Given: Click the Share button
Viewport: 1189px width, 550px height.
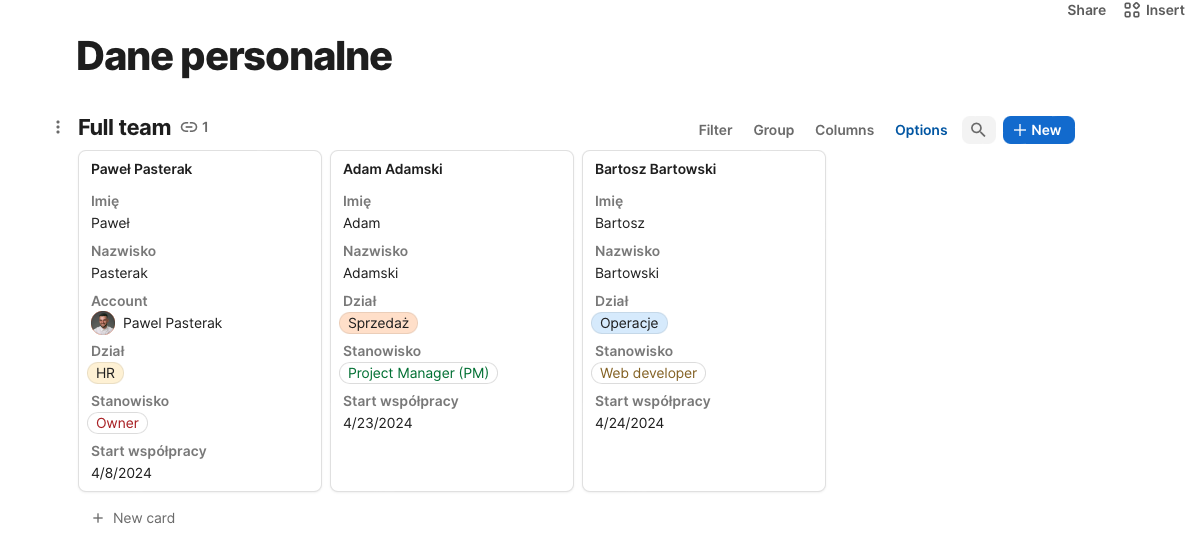Looking at the screenshot, I should [1086, 10].
